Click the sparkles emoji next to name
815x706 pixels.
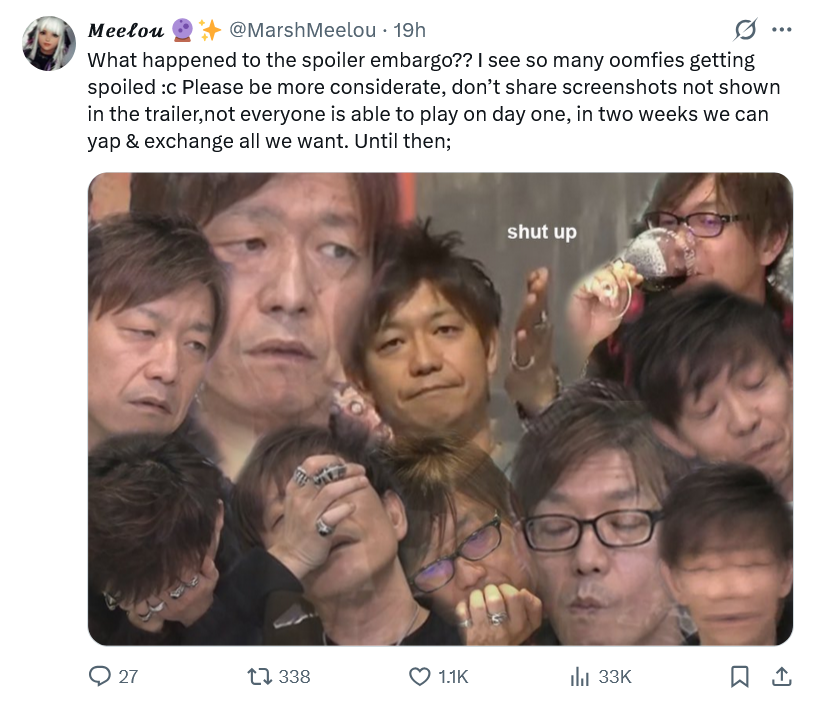coord(210,30)
